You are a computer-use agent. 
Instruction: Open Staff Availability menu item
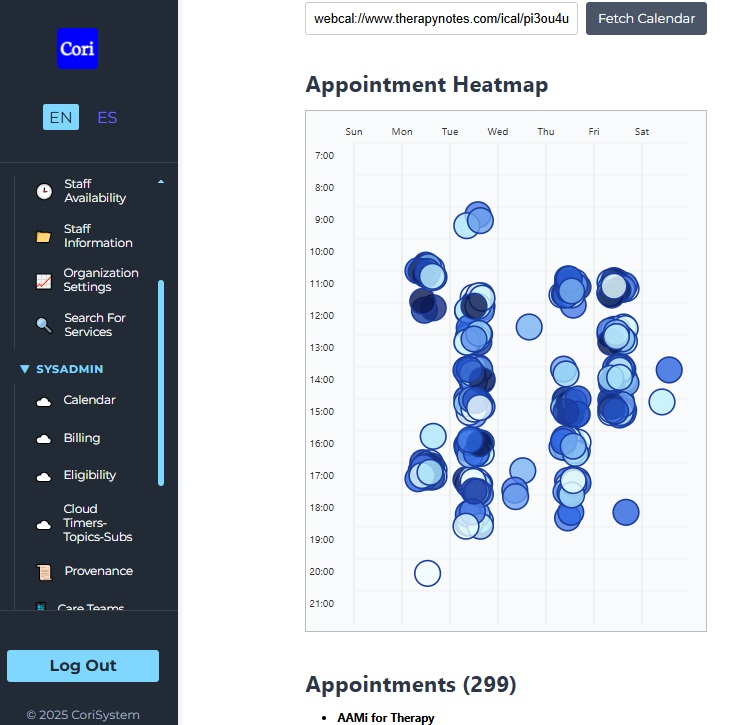pyautogui.click(x=95, y=191)
